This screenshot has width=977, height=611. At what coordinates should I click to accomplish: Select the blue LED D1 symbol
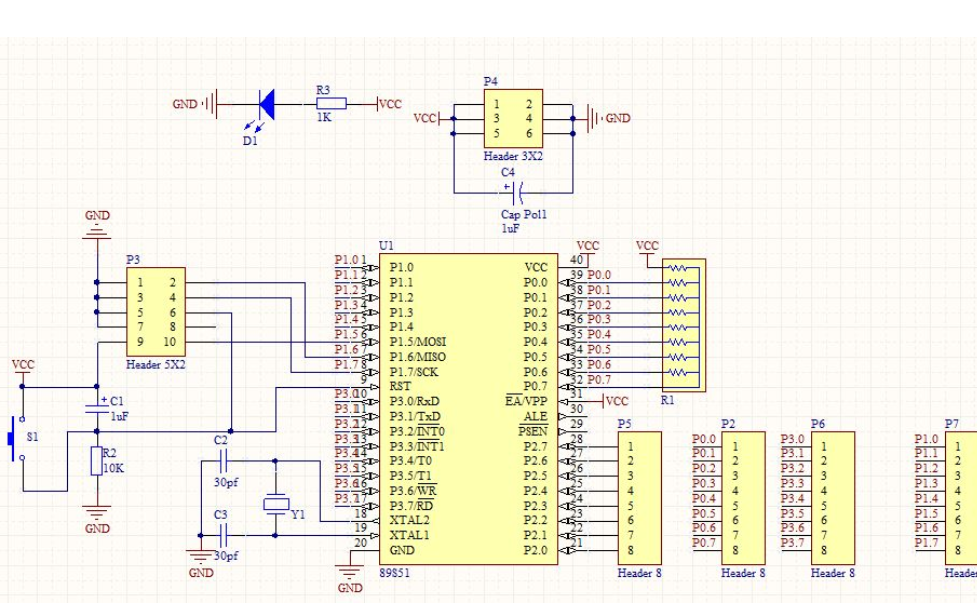click(266, 103)
